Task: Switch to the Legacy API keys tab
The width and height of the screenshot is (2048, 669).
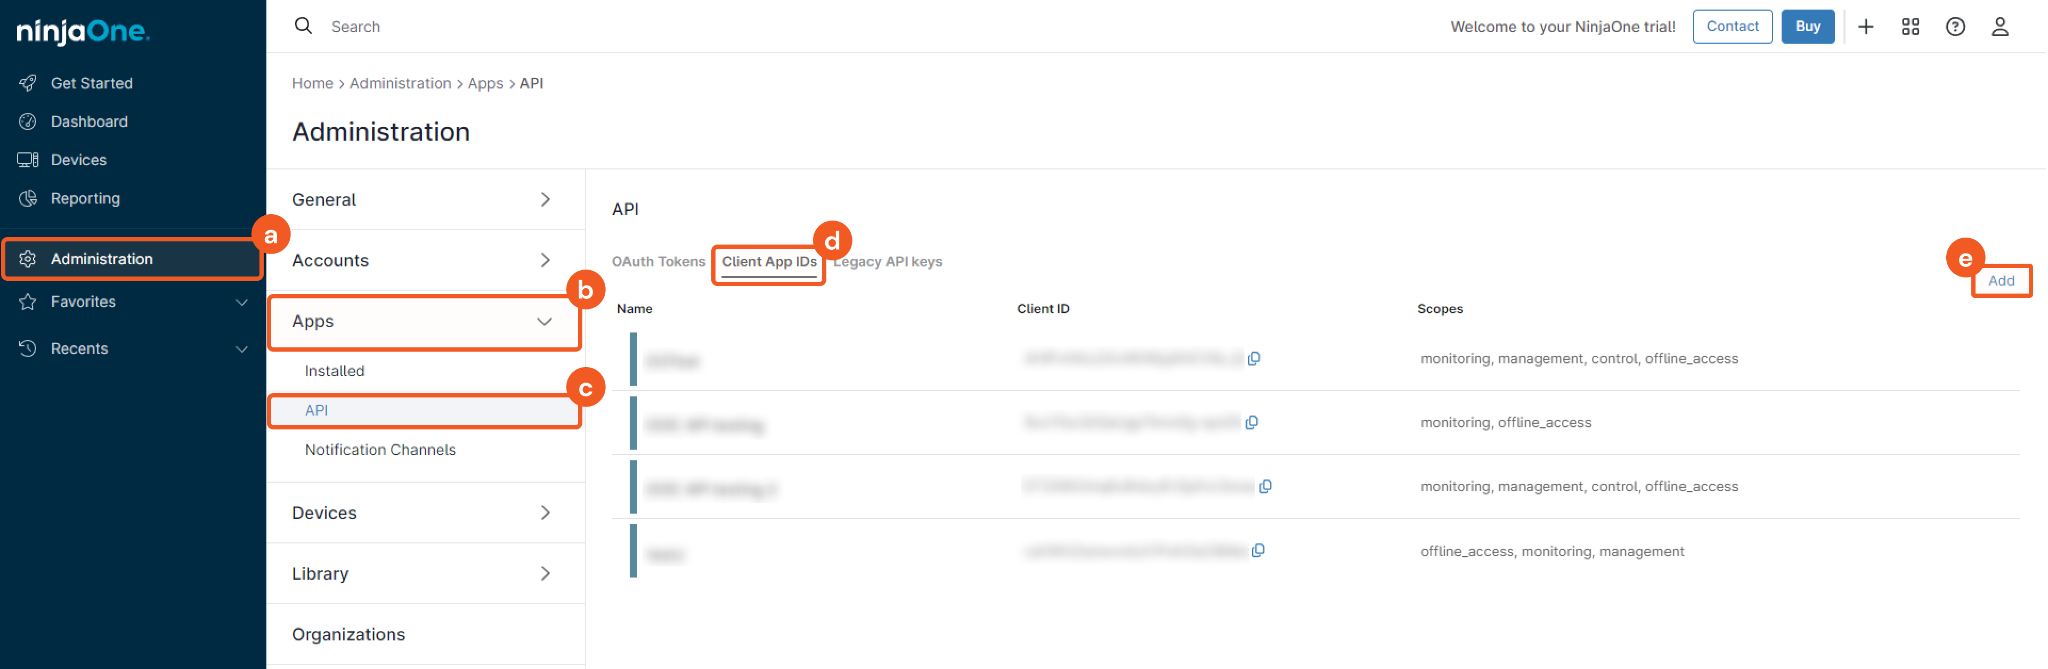Action: click(888, 262)
